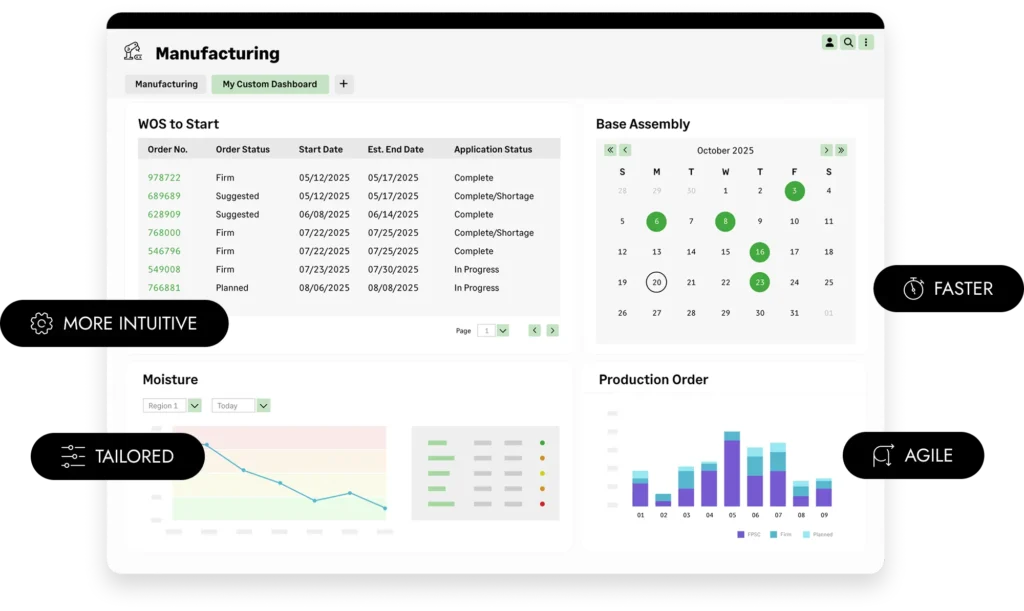
Task: Go to next month in calendar
Action: pyautogui.click(x=826, y=150)
